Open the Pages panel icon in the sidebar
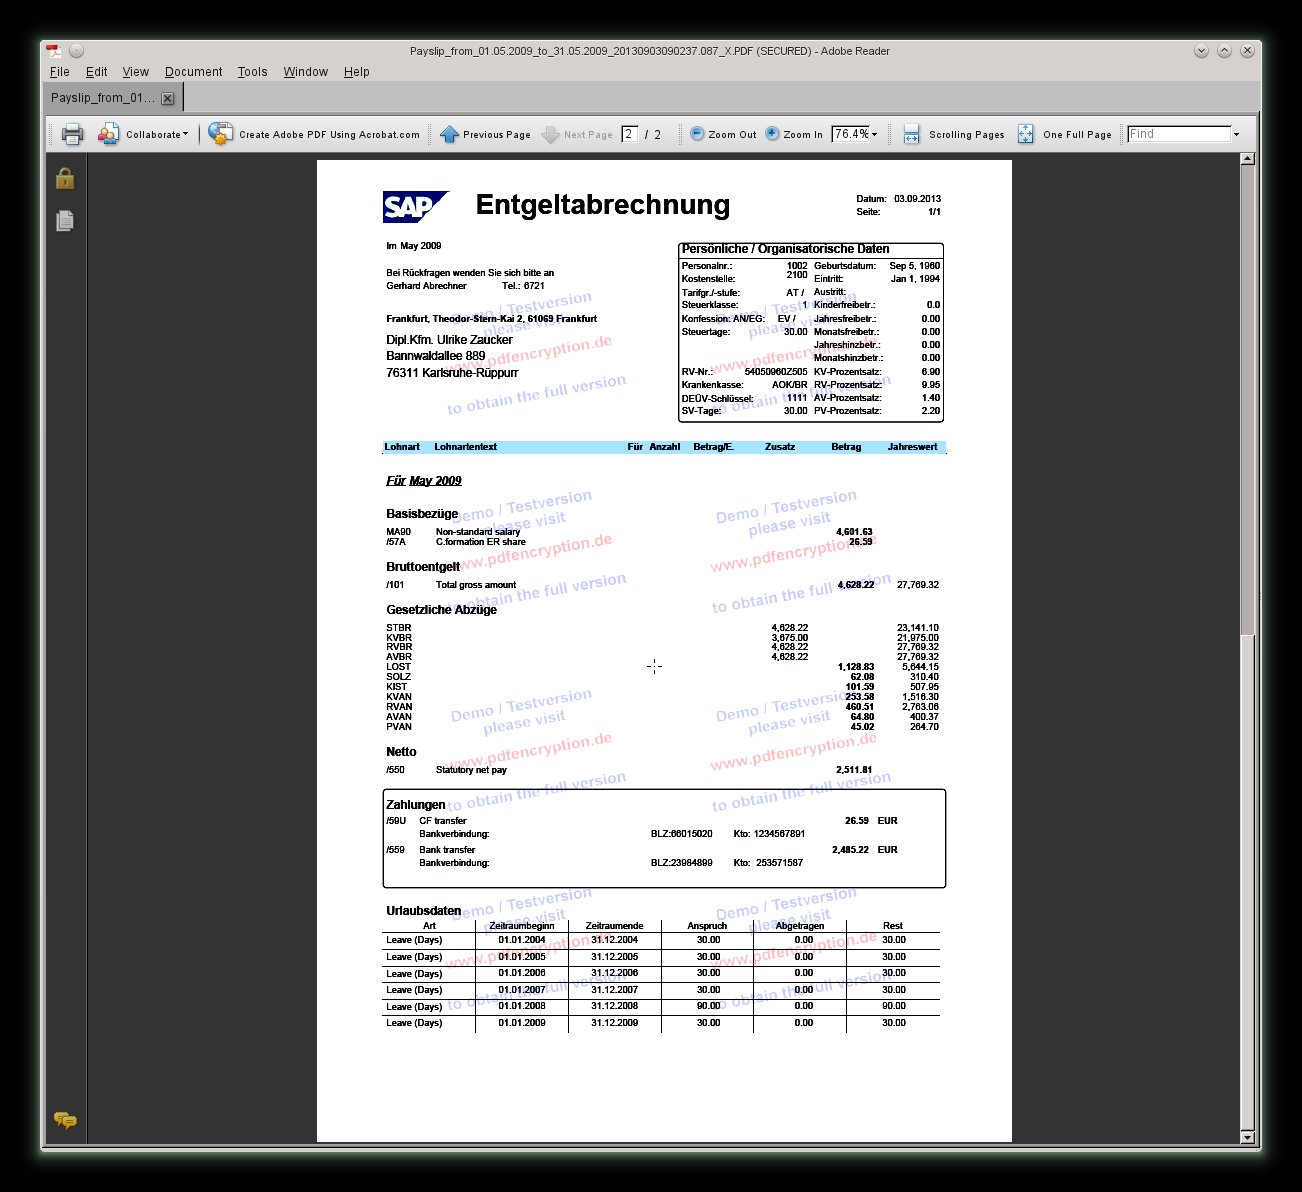This screenshot has width=1302, height=1192. coord(64,220)
